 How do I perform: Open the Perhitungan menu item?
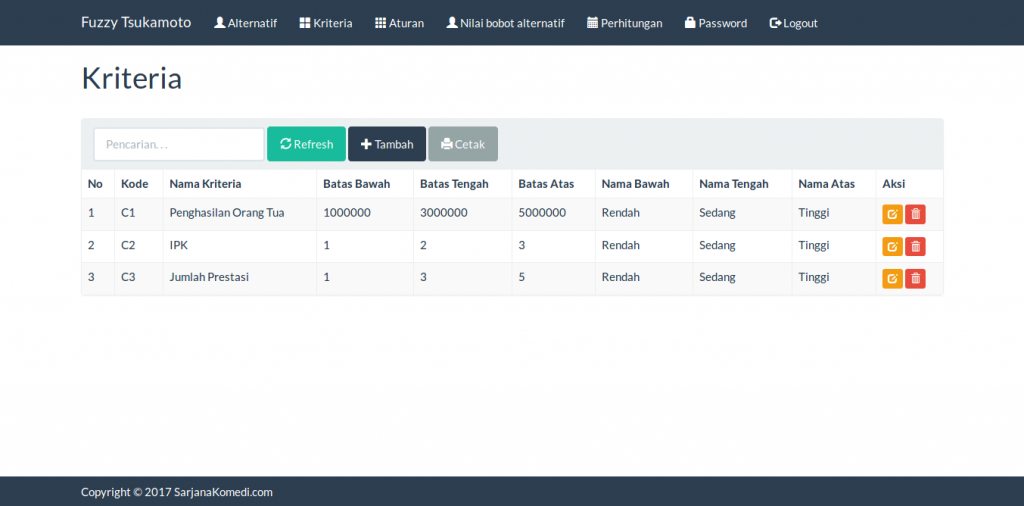[624, 23]
